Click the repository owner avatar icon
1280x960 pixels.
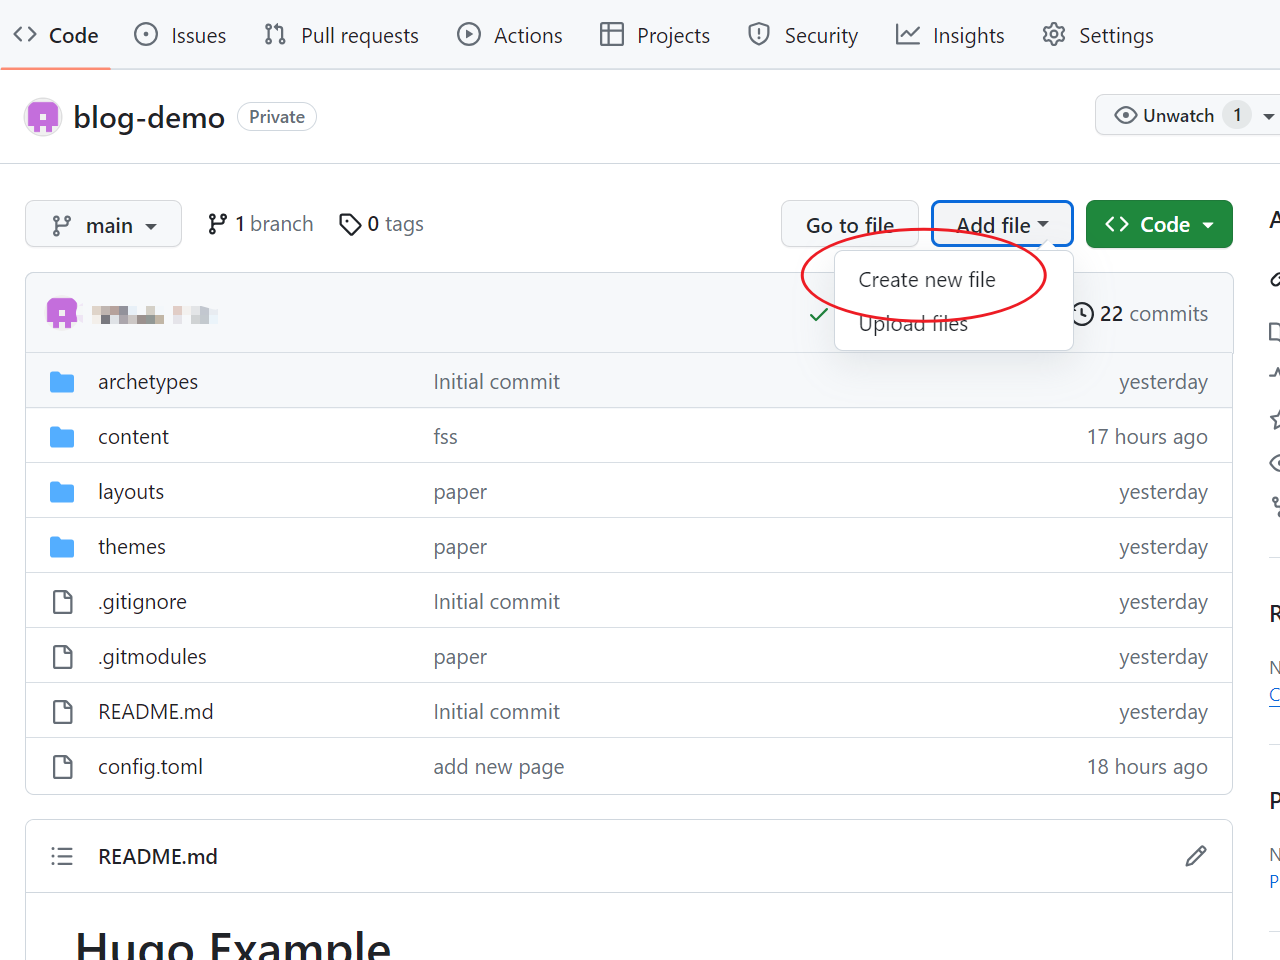pos(42,117)
